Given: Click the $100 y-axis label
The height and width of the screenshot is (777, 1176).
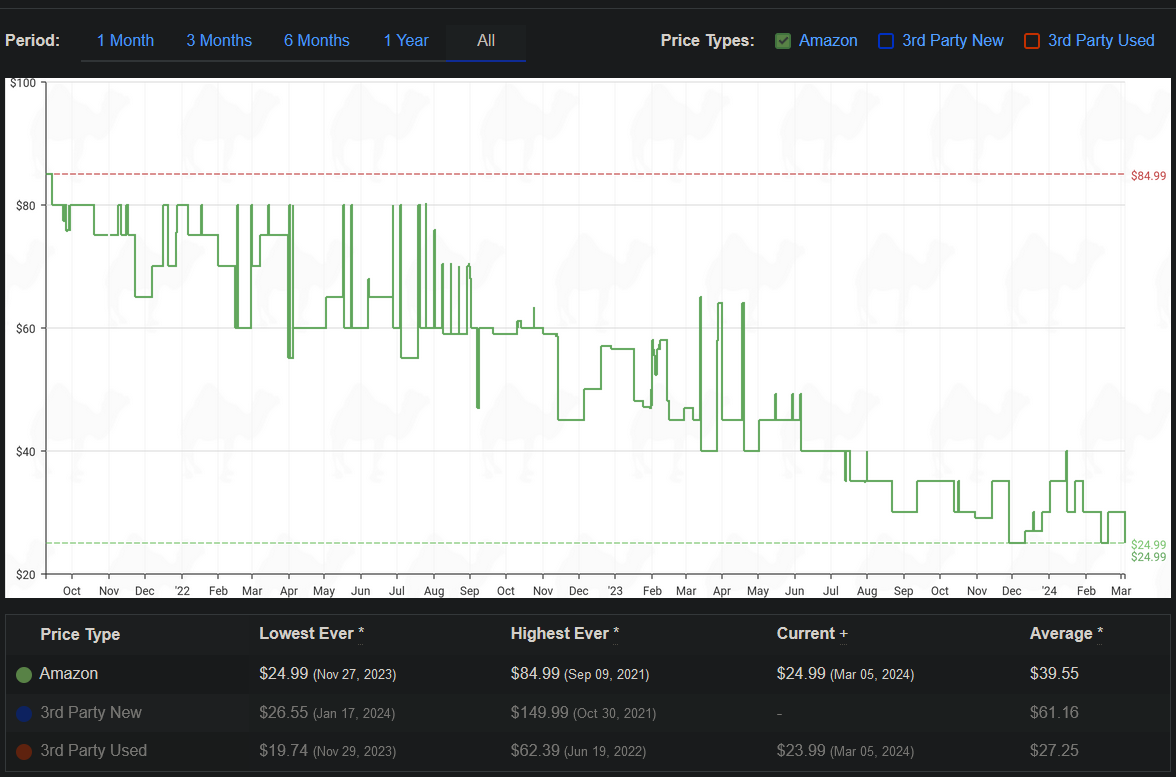Looking at the screenshot, I should (22, 83).
